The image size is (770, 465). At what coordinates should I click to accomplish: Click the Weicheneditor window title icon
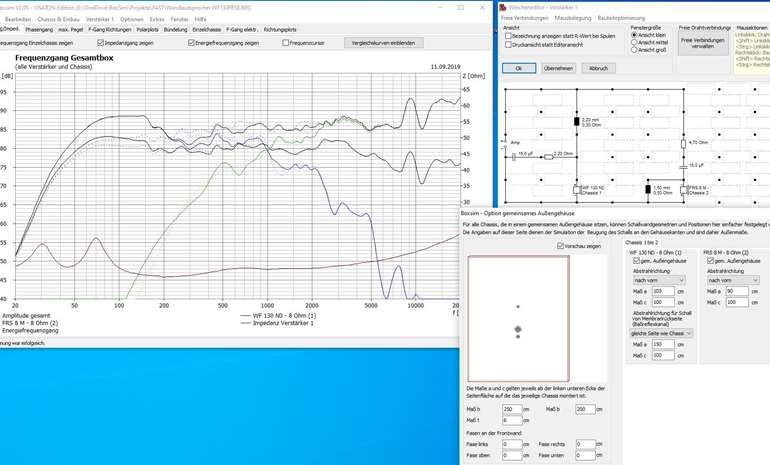[x=503, y=7]
